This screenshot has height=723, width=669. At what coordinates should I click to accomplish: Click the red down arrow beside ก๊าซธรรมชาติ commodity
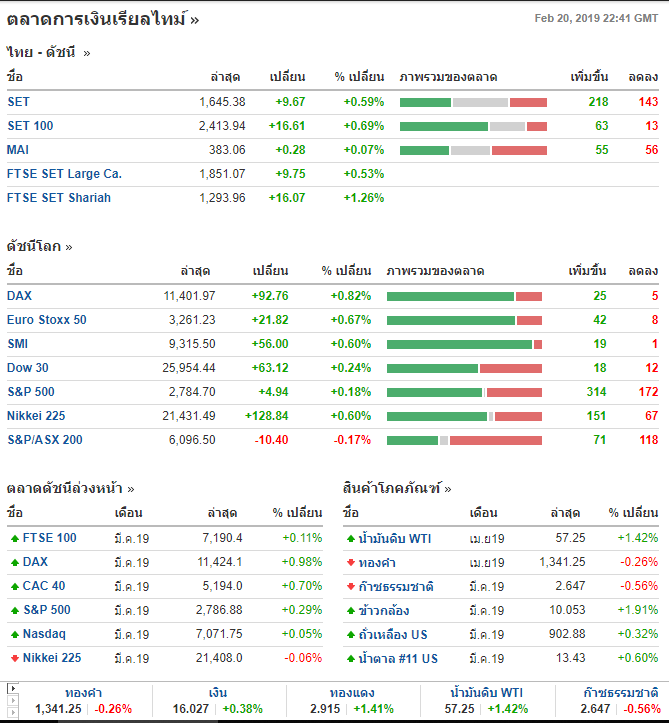point(351,587)
